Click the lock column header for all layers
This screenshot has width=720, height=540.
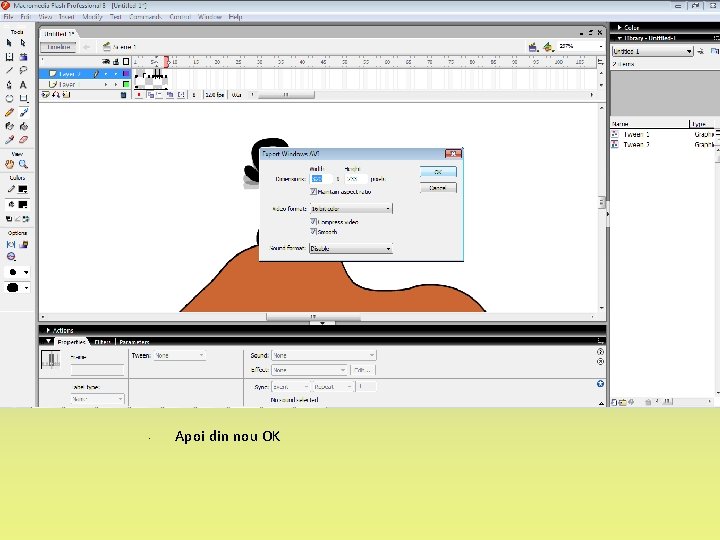116,62
